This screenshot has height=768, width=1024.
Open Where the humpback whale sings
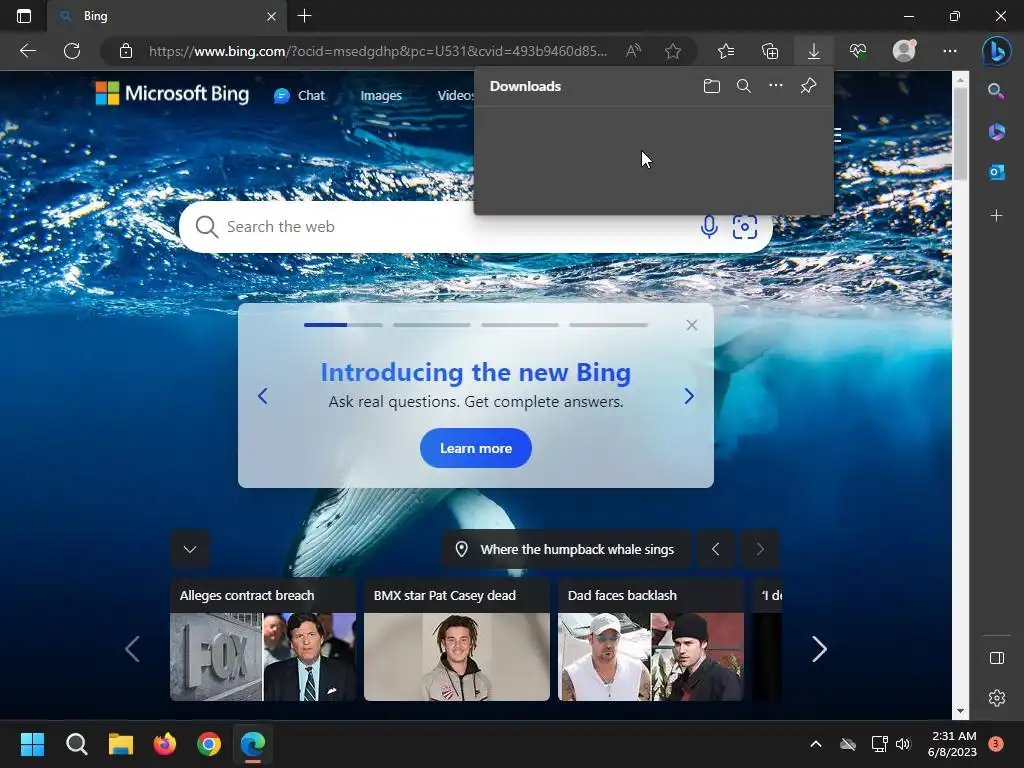click(566, 549)
